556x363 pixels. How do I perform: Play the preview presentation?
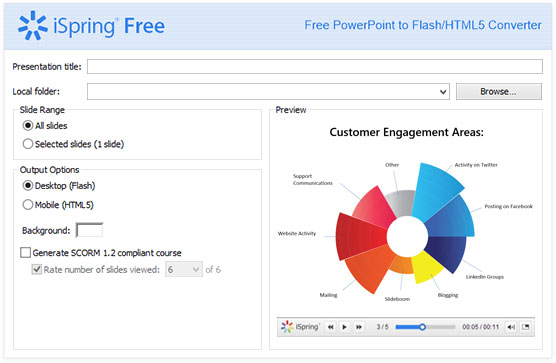(x=344, y=327)
